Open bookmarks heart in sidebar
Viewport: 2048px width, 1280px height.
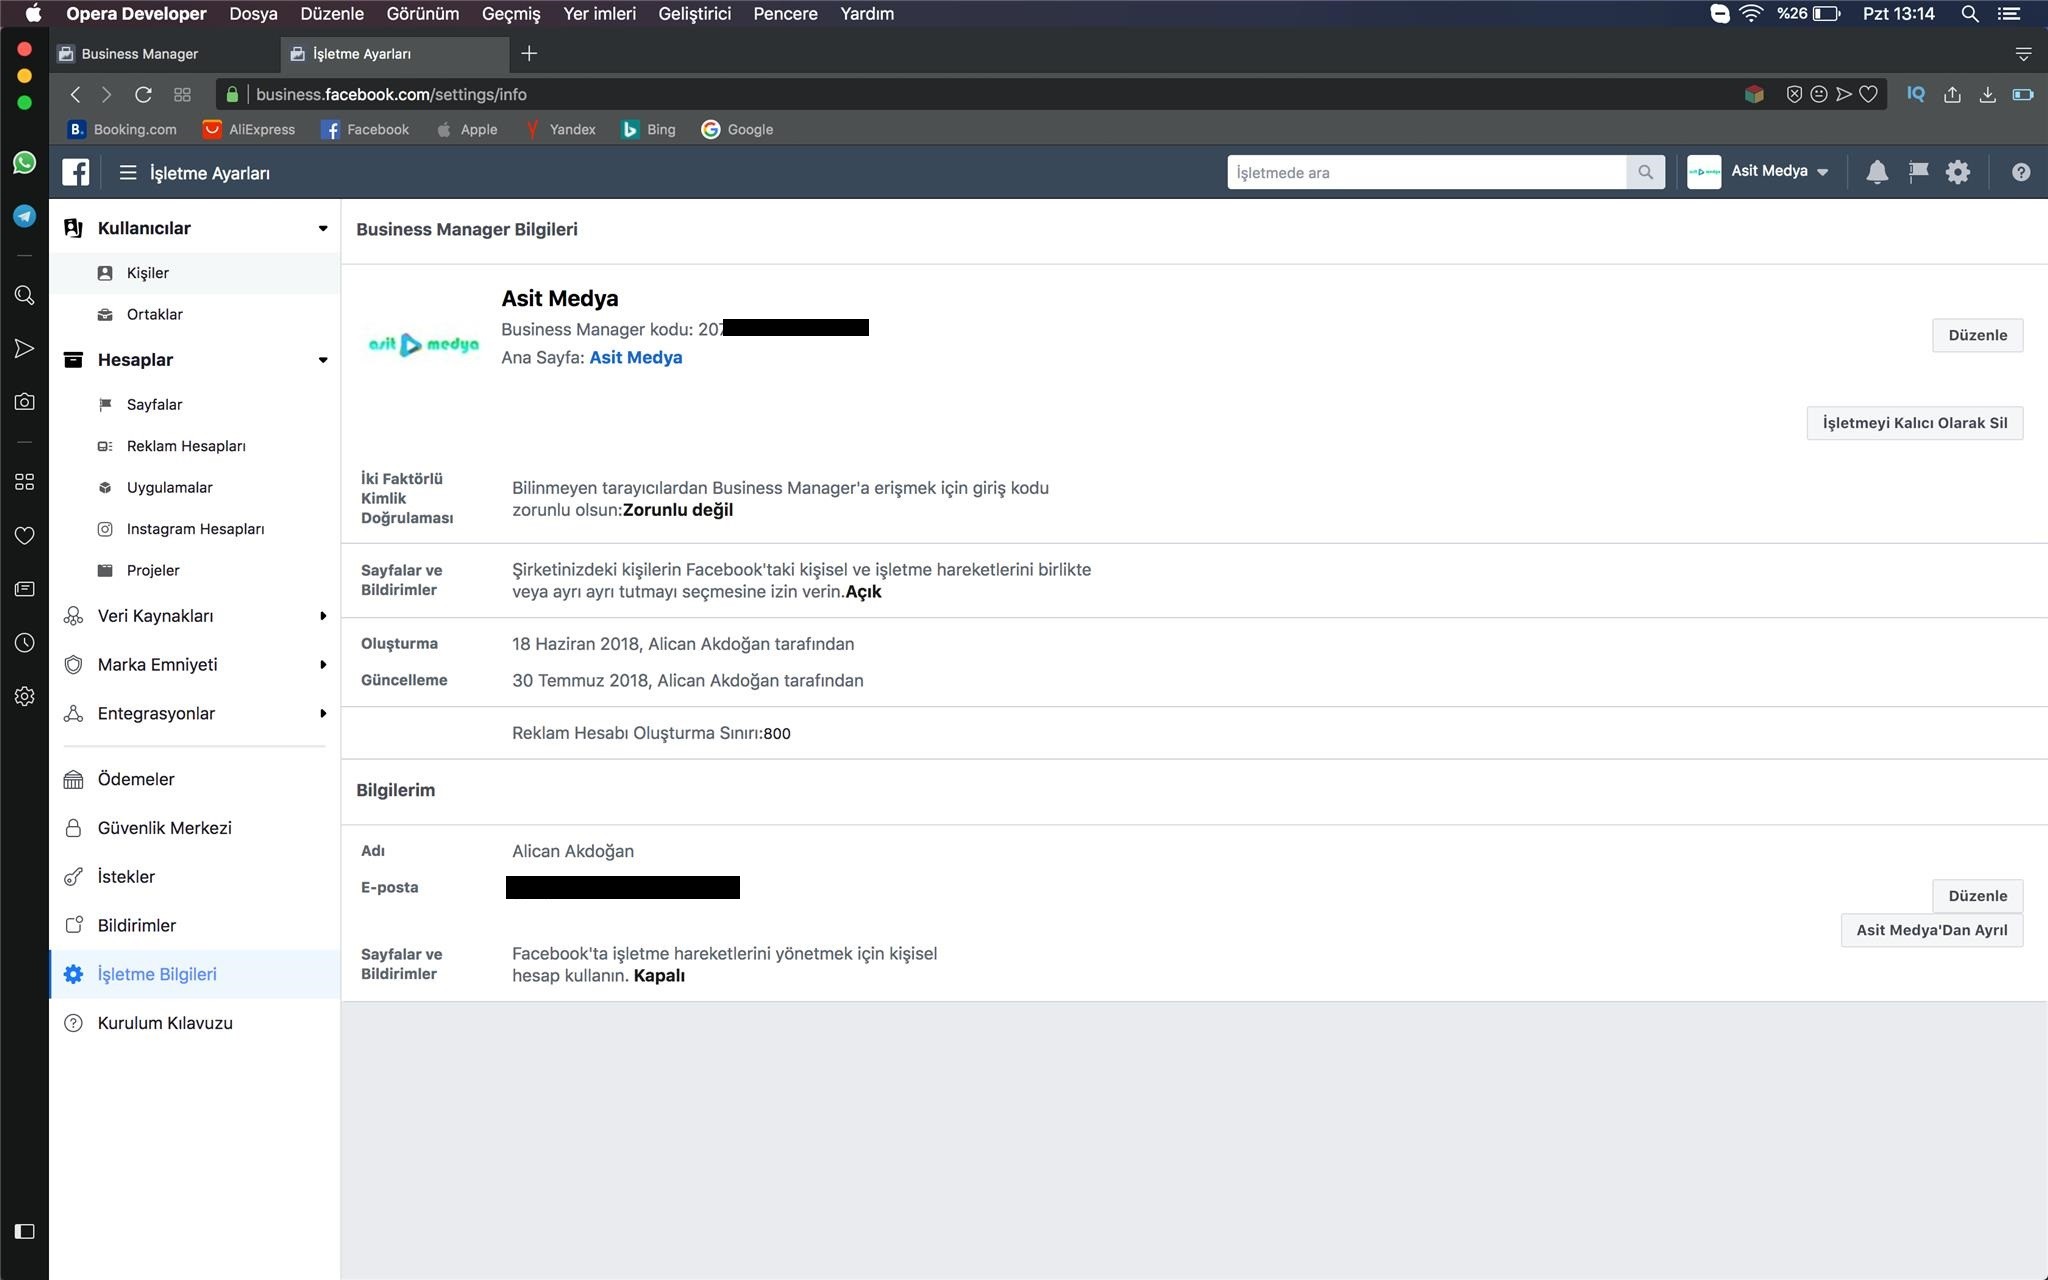[25, 536]
